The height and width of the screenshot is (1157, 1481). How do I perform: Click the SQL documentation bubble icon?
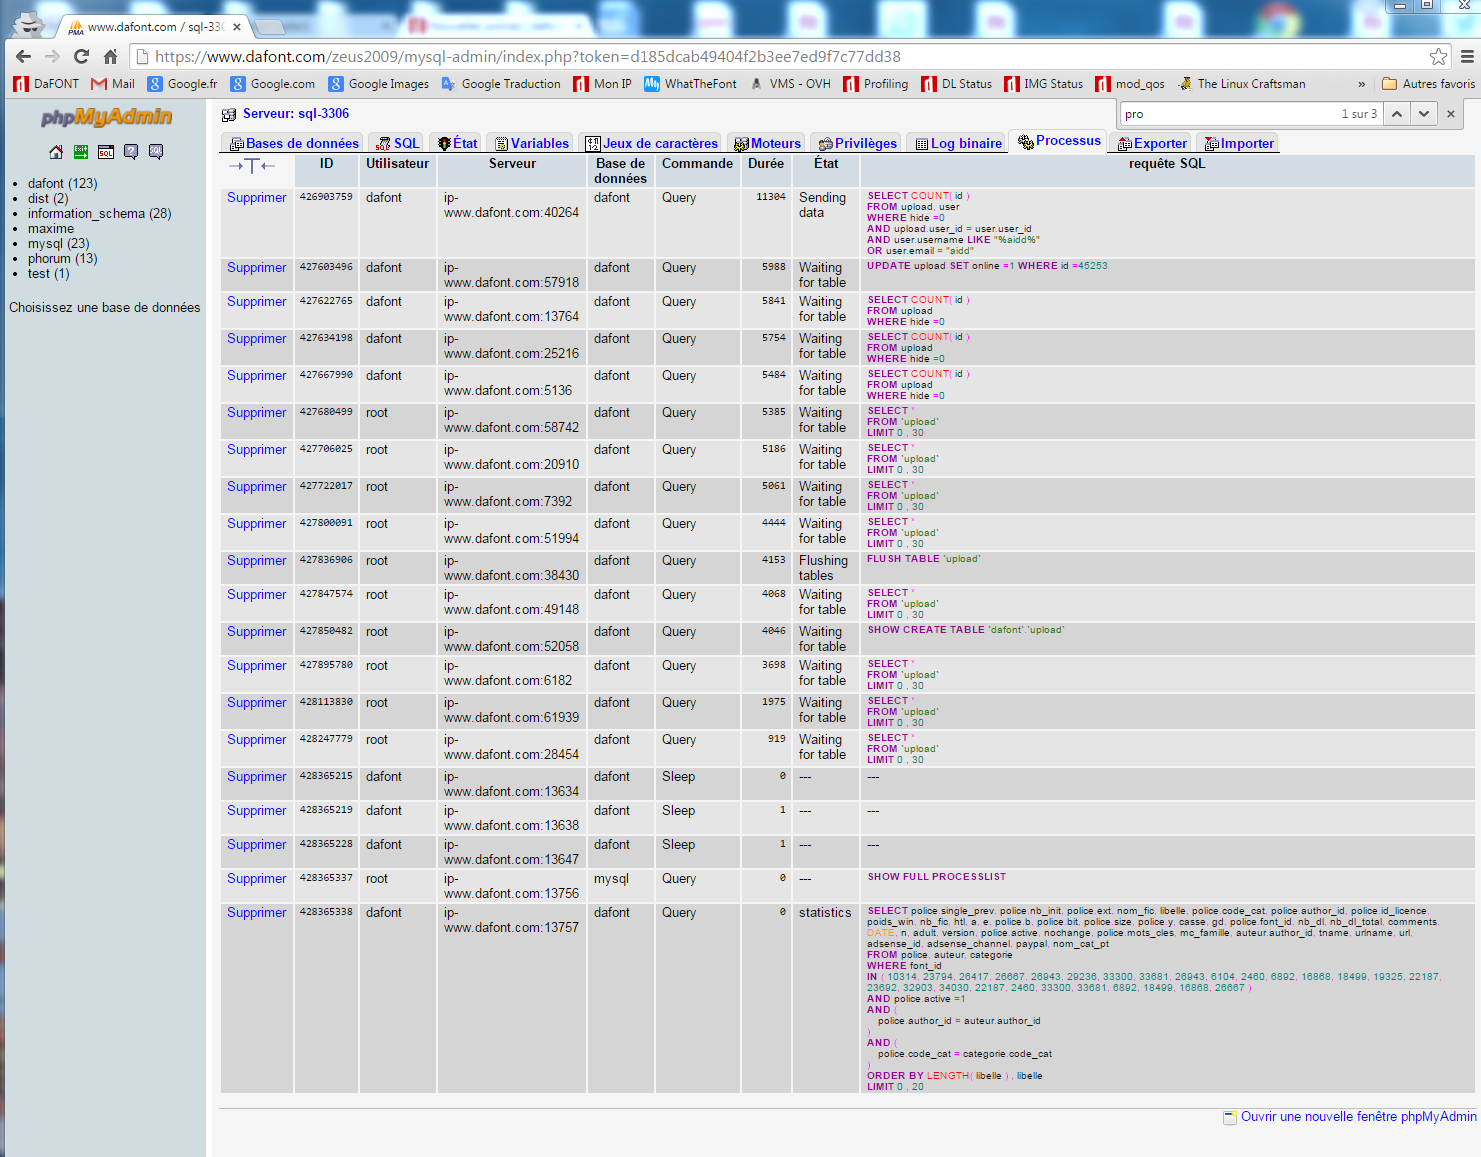[x=156, y=152]
